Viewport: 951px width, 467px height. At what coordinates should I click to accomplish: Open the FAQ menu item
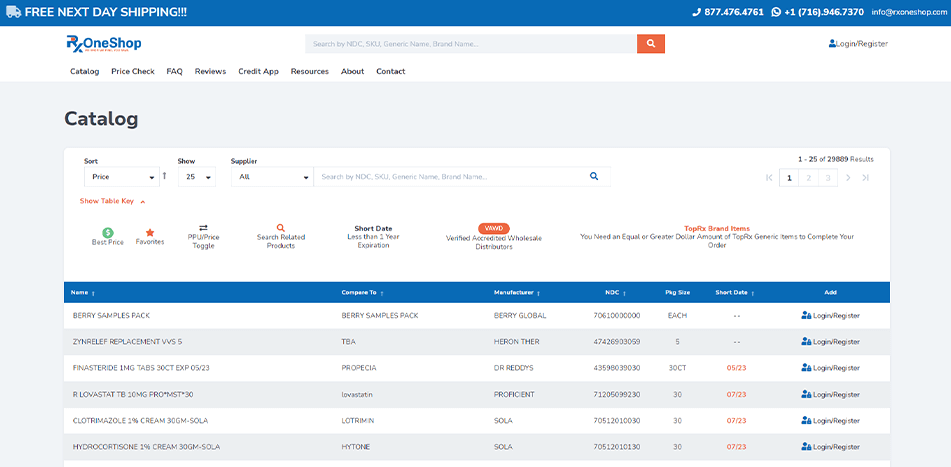(x=175, y=71)
